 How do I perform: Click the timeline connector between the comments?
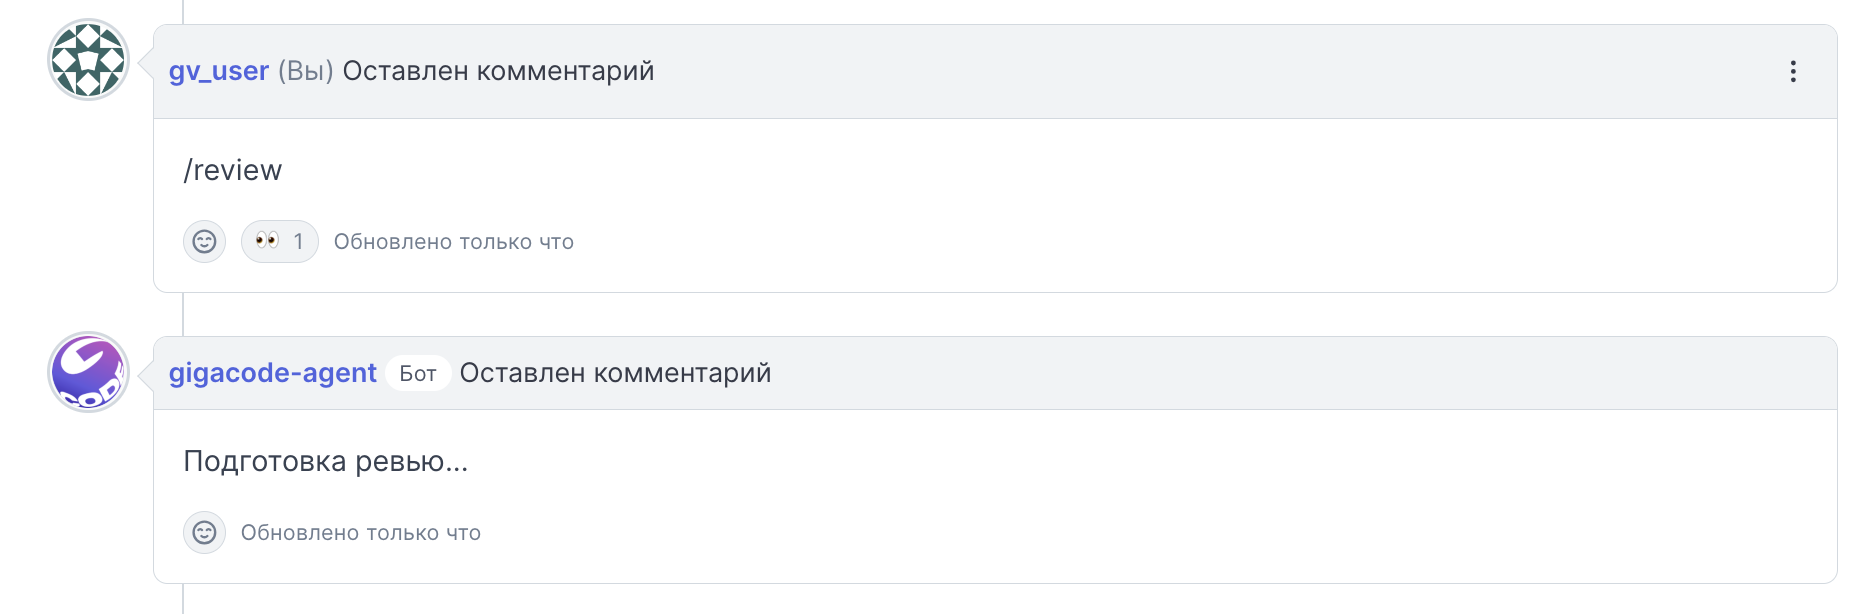[183, 314]
